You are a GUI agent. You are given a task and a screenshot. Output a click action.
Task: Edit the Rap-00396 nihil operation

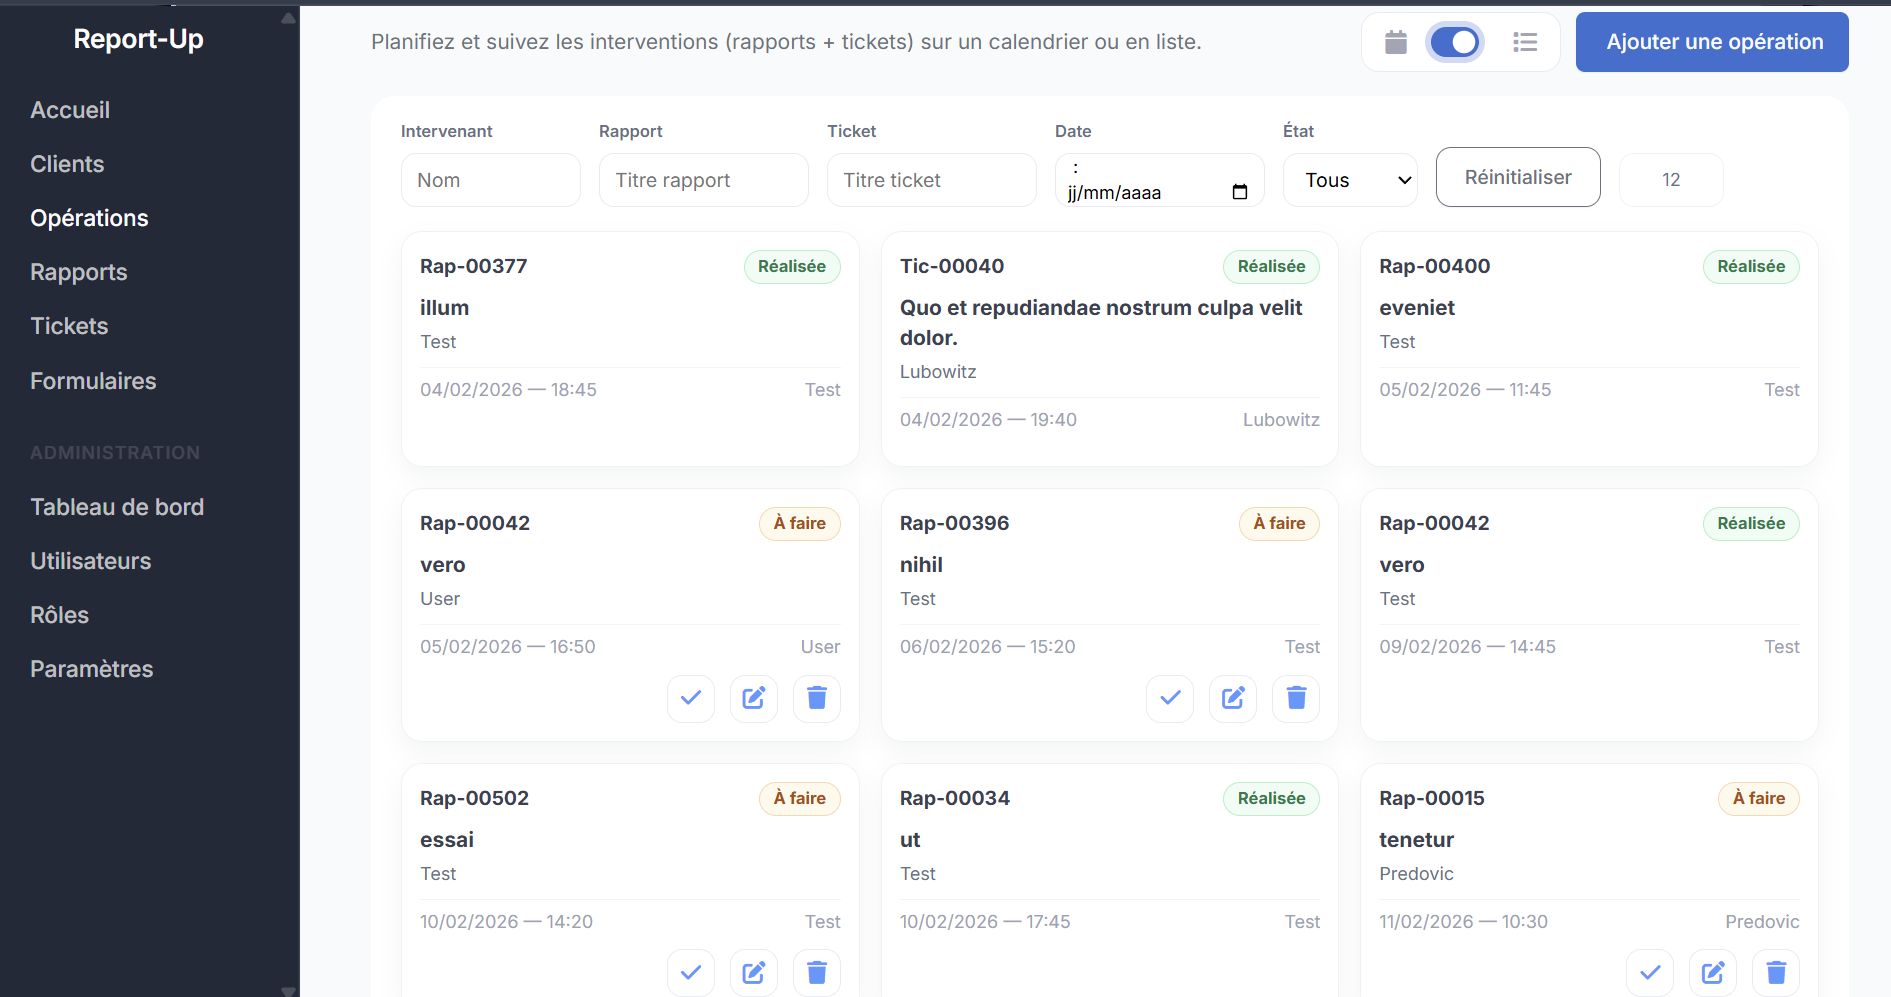pos(1233,698)
